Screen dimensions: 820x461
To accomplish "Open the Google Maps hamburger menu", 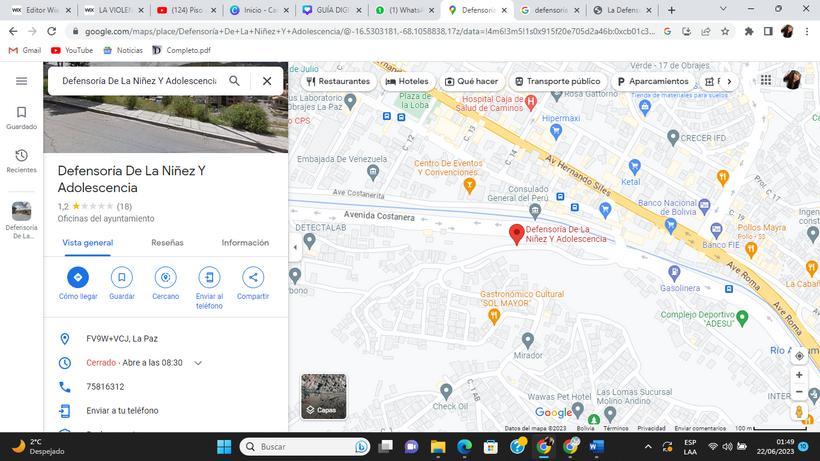I will coord(21,81).
